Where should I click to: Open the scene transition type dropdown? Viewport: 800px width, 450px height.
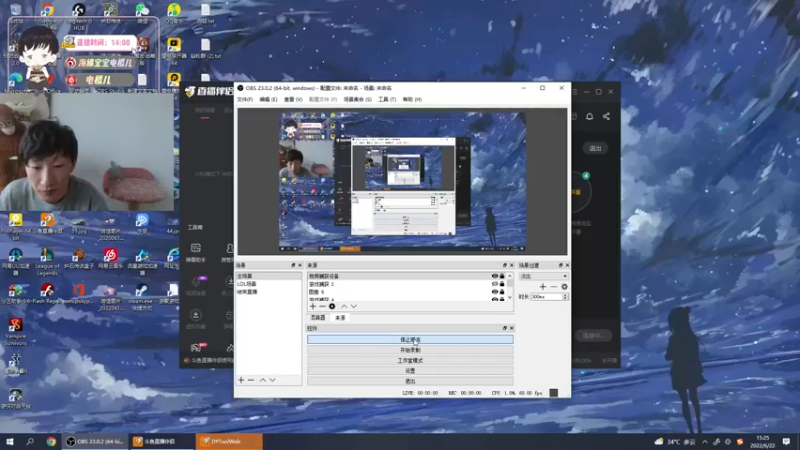tap(543, 276)
